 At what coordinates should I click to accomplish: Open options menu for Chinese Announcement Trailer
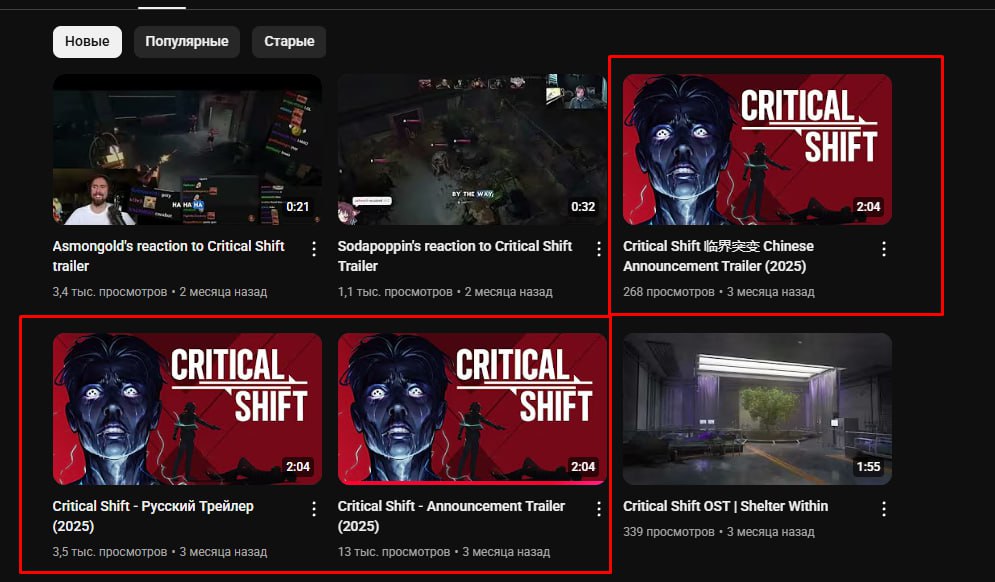pos(883,249)
